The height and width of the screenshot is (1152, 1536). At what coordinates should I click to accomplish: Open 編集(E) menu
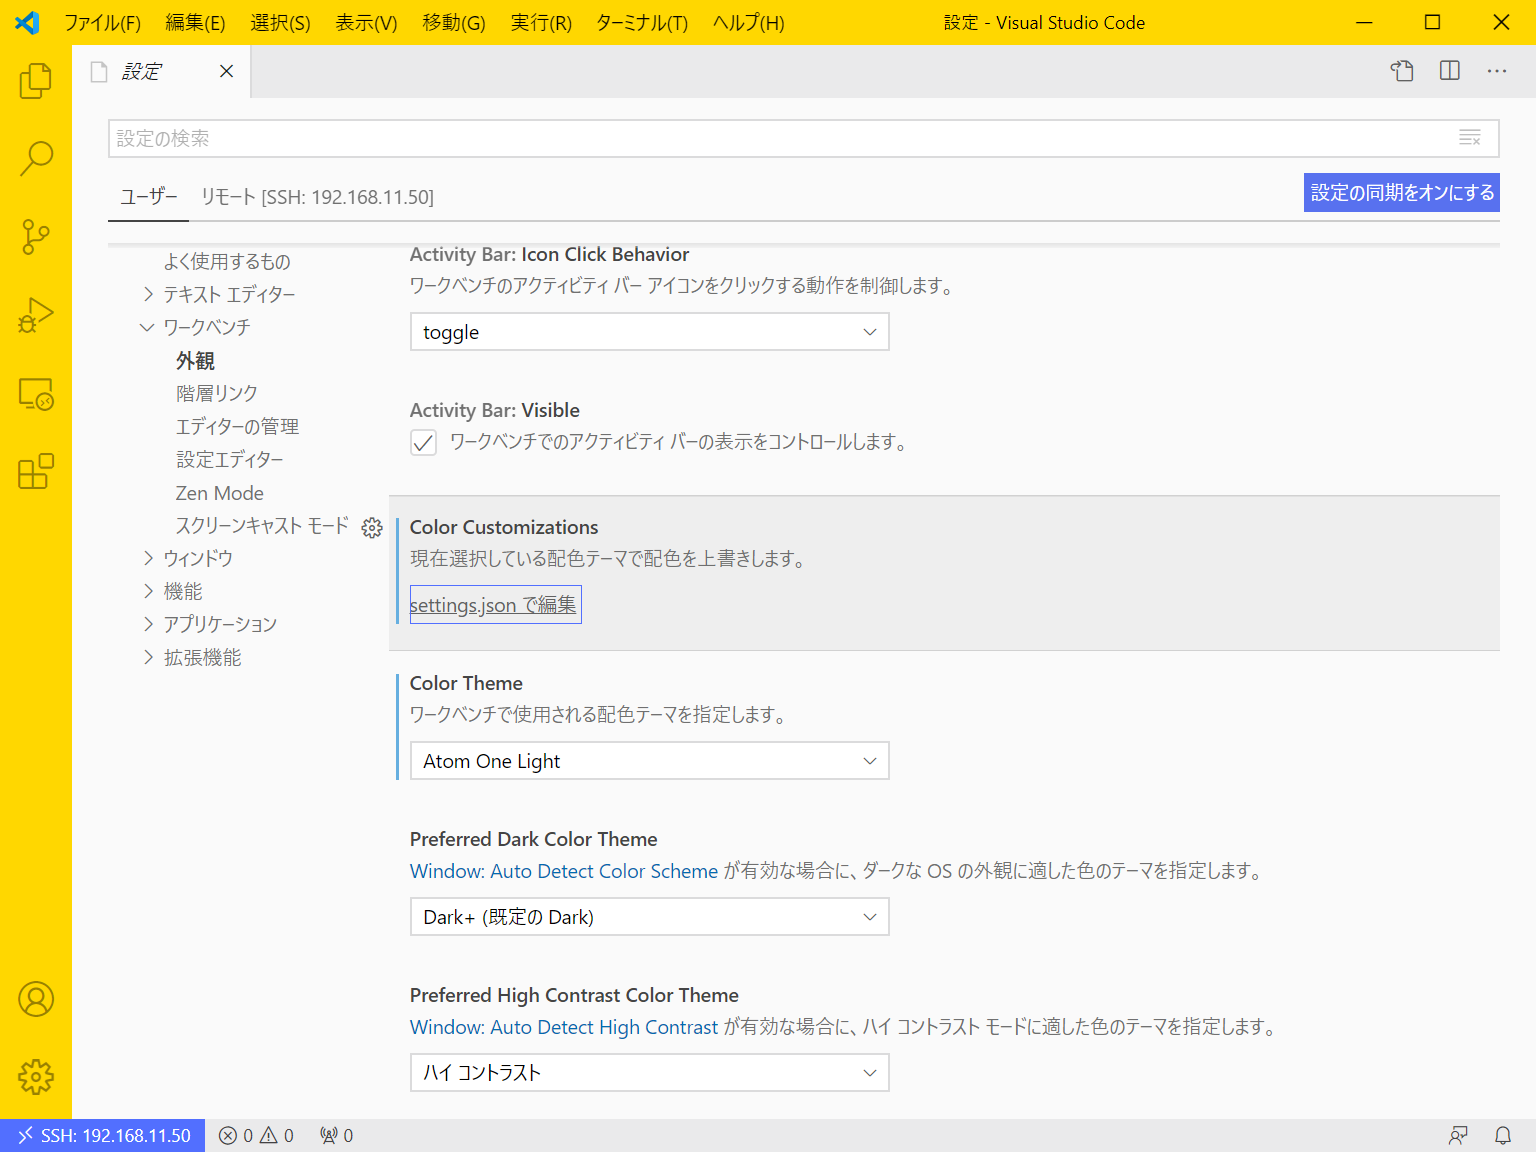195,22
